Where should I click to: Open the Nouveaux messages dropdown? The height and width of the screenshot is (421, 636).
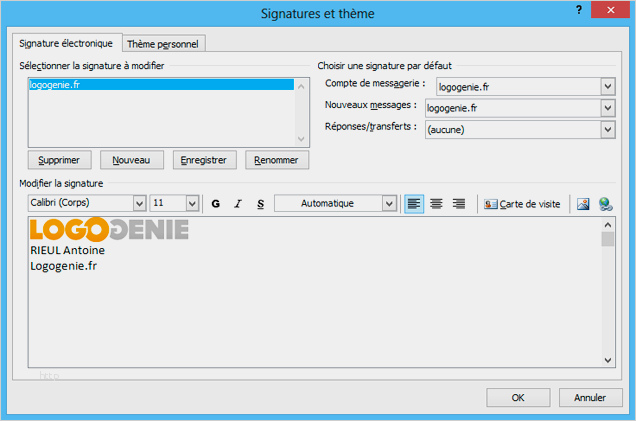click(608, 108)
